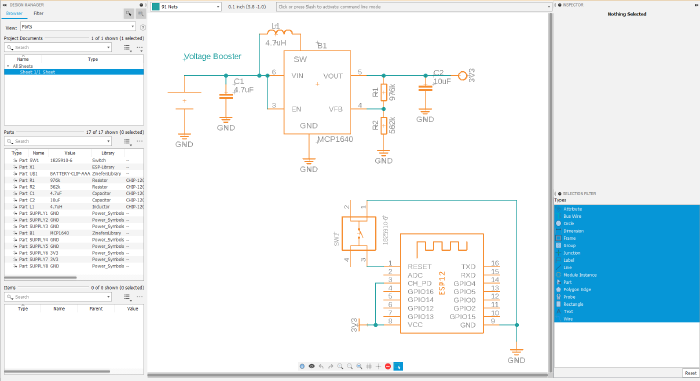Select part SW1 switch in Parts list
Image resolution: width=700 pixels, height=381 pixels.
tap(74, 160)
